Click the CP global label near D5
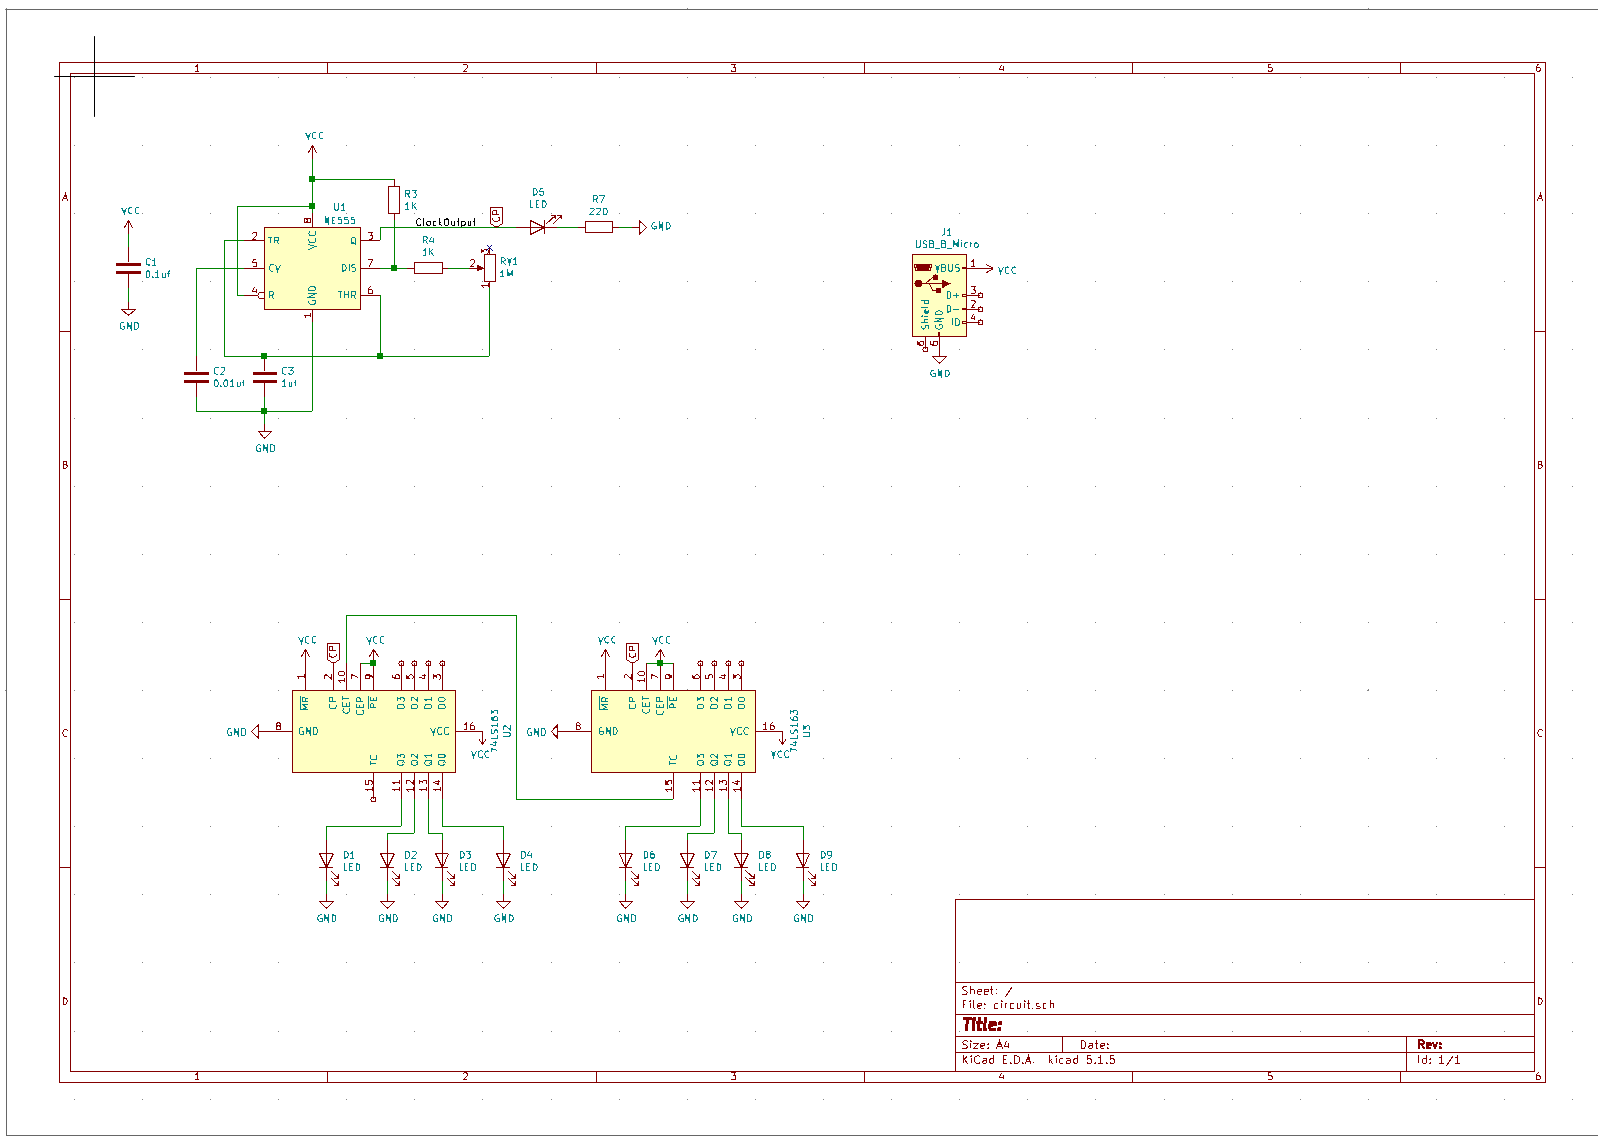 click(x=497, y=216)
